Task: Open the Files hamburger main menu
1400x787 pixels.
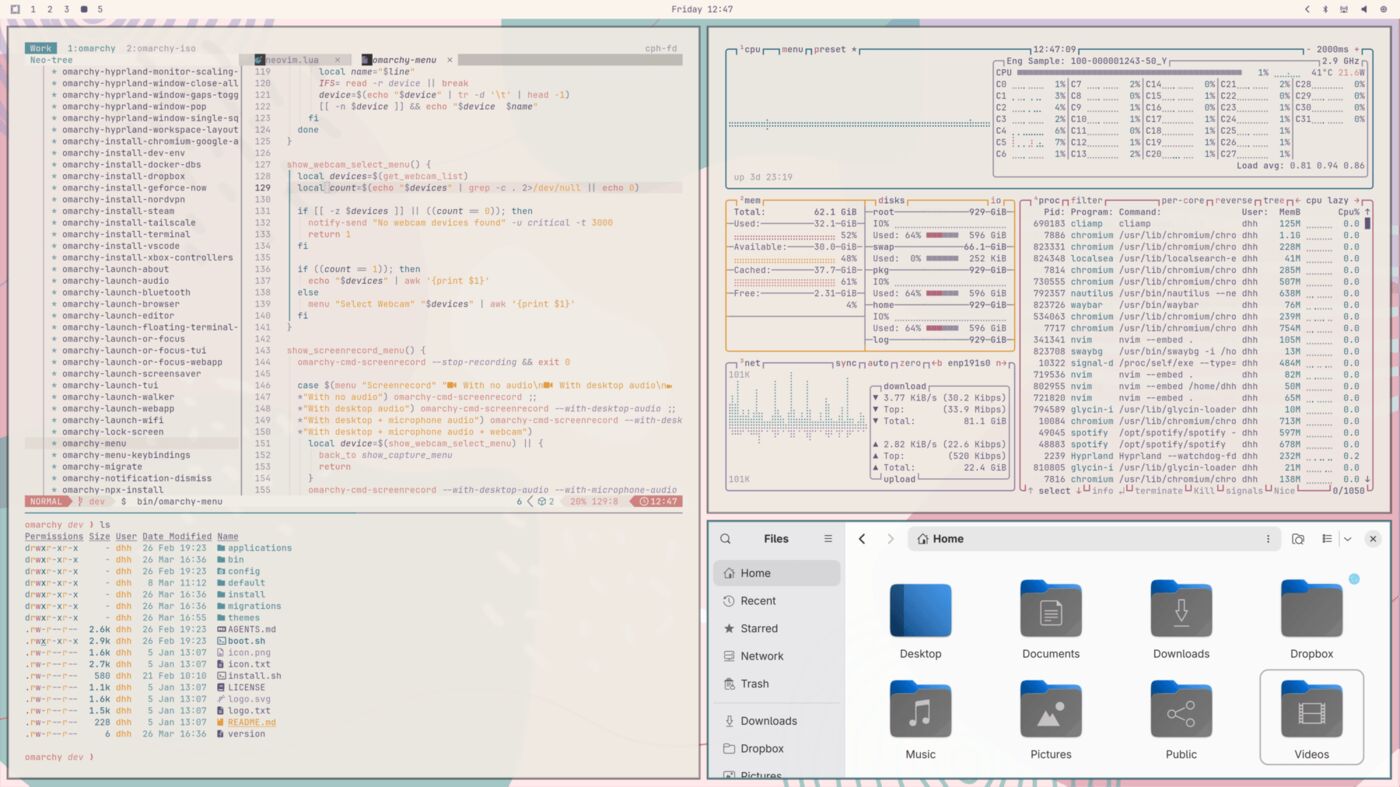Action: pos(828,539)
